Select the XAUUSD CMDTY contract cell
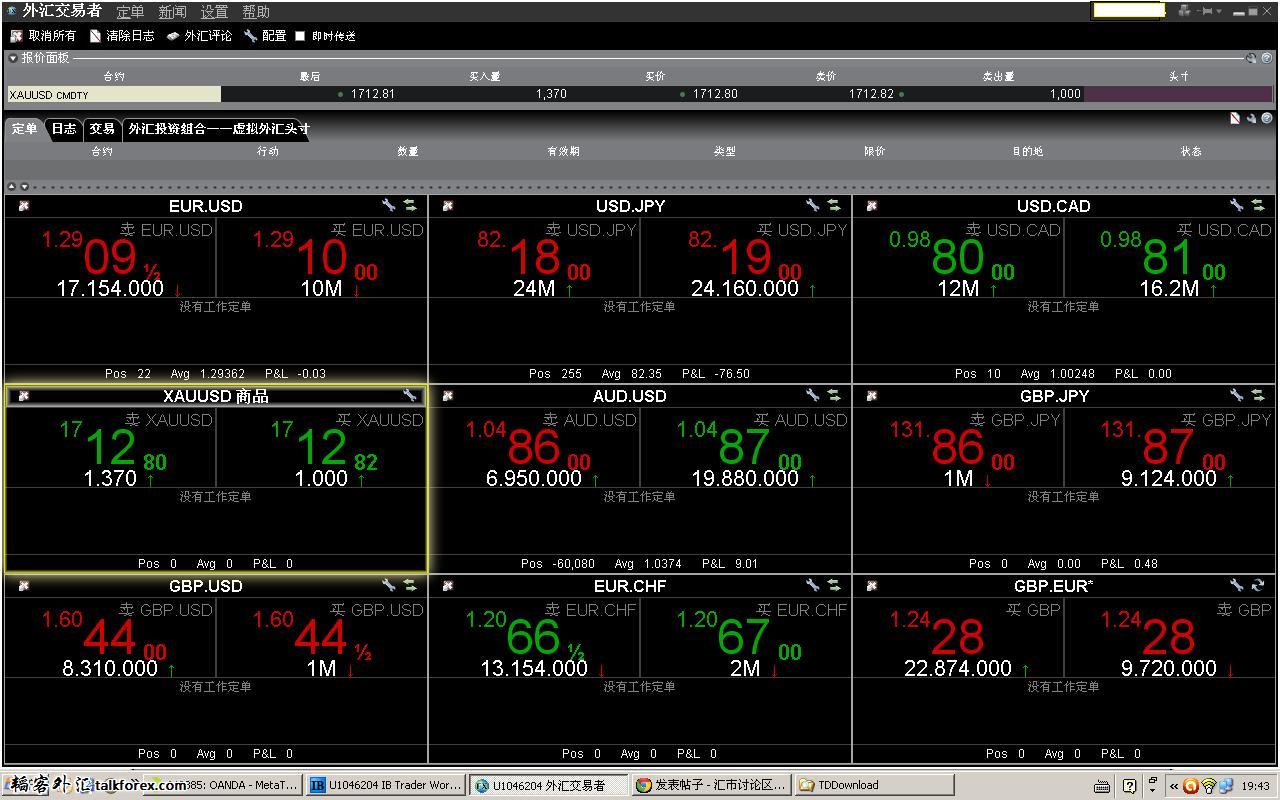 coord(113,94)
